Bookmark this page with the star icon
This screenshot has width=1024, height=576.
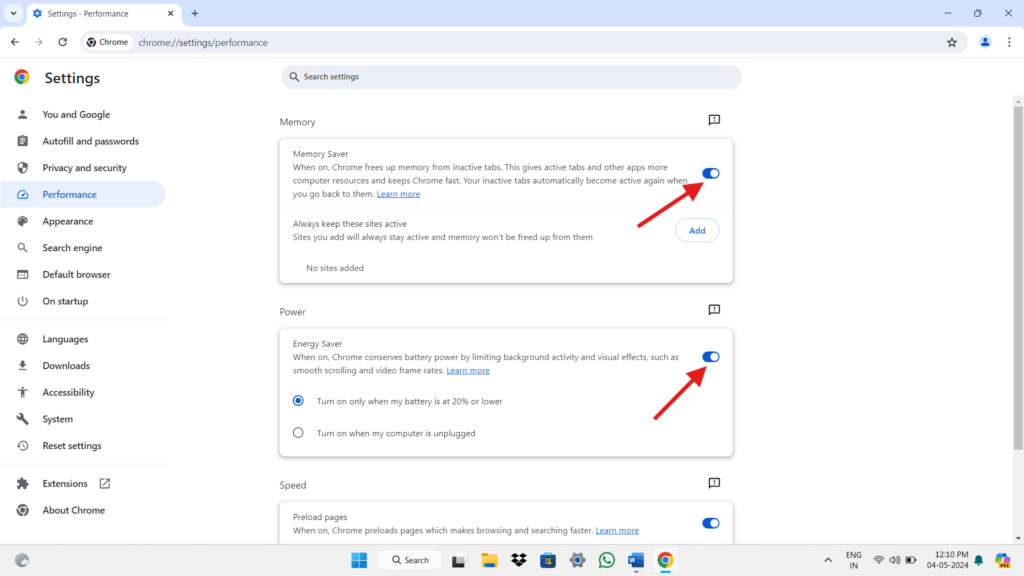click(952, 42)
